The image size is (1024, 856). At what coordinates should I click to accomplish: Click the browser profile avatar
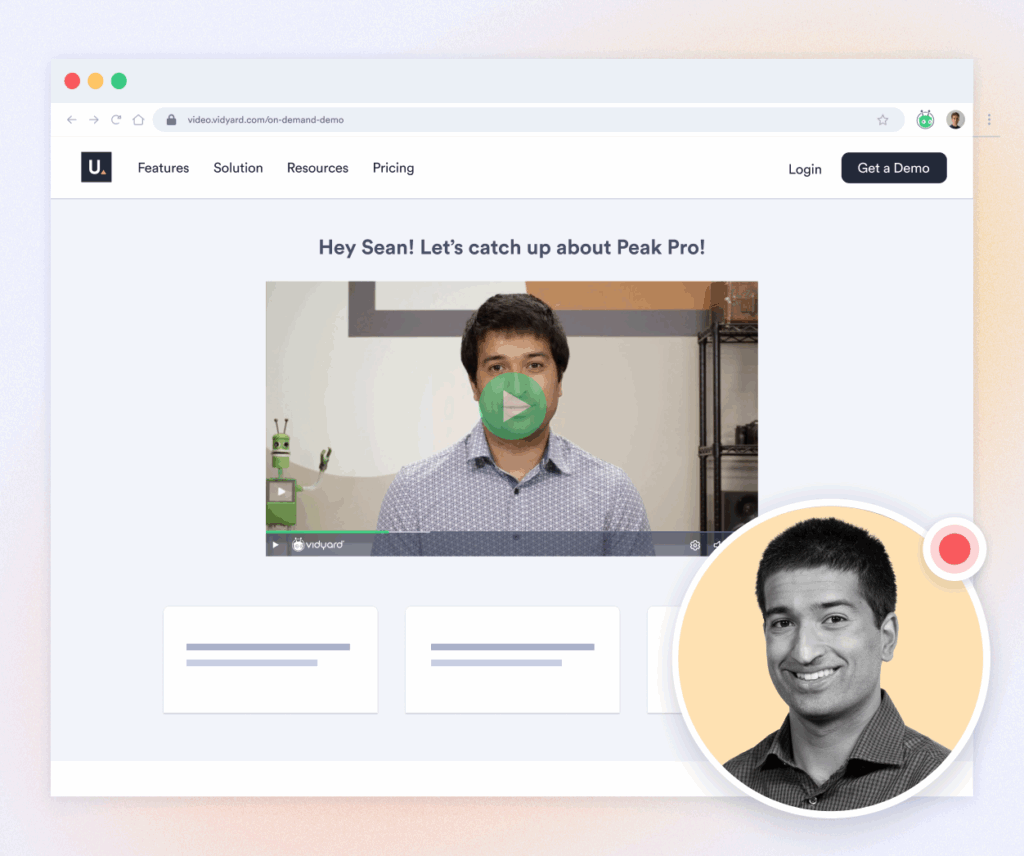[956, 120]
